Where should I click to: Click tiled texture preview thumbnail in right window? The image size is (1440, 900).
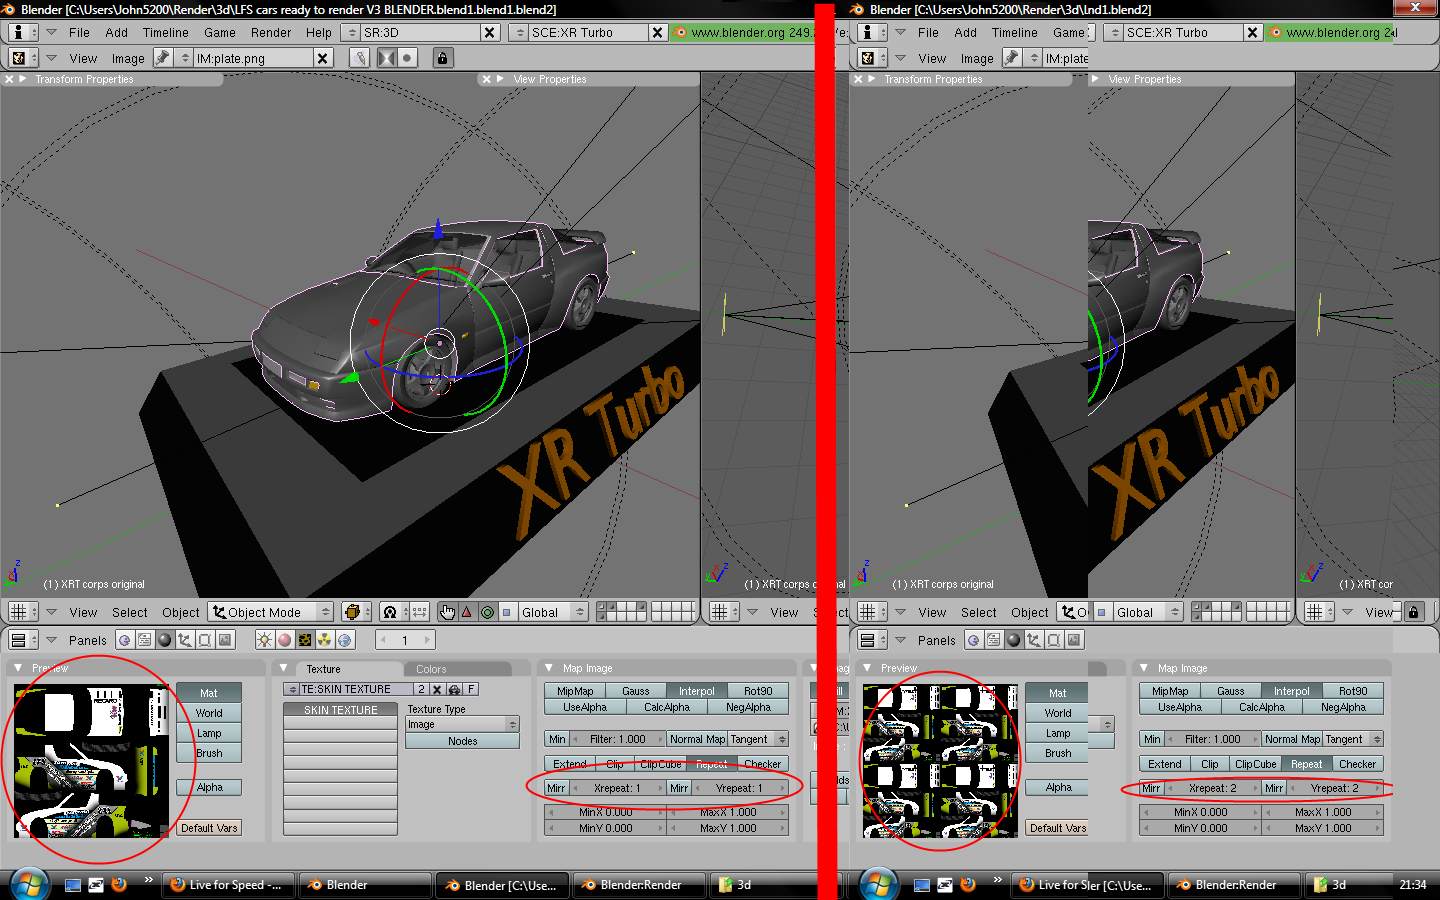coord(940,761)
